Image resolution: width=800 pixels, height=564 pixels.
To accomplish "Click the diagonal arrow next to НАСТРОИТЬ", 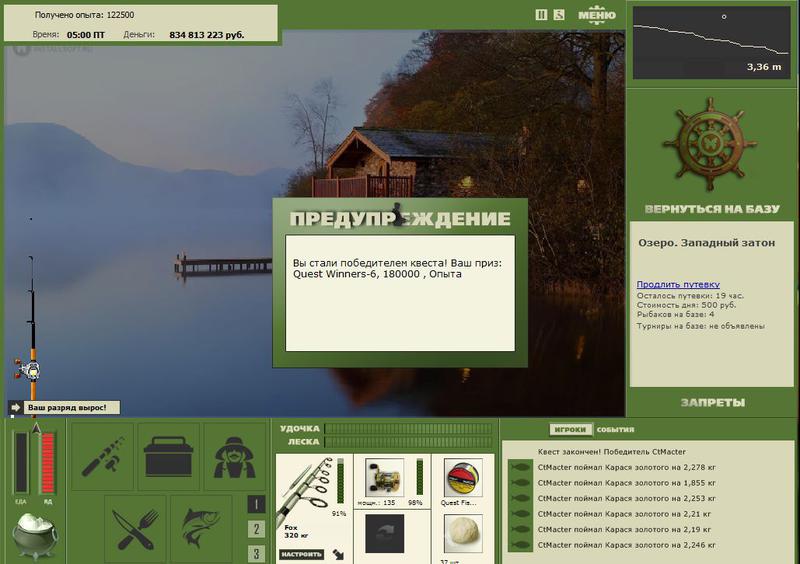I will click(x=338, y=554).
